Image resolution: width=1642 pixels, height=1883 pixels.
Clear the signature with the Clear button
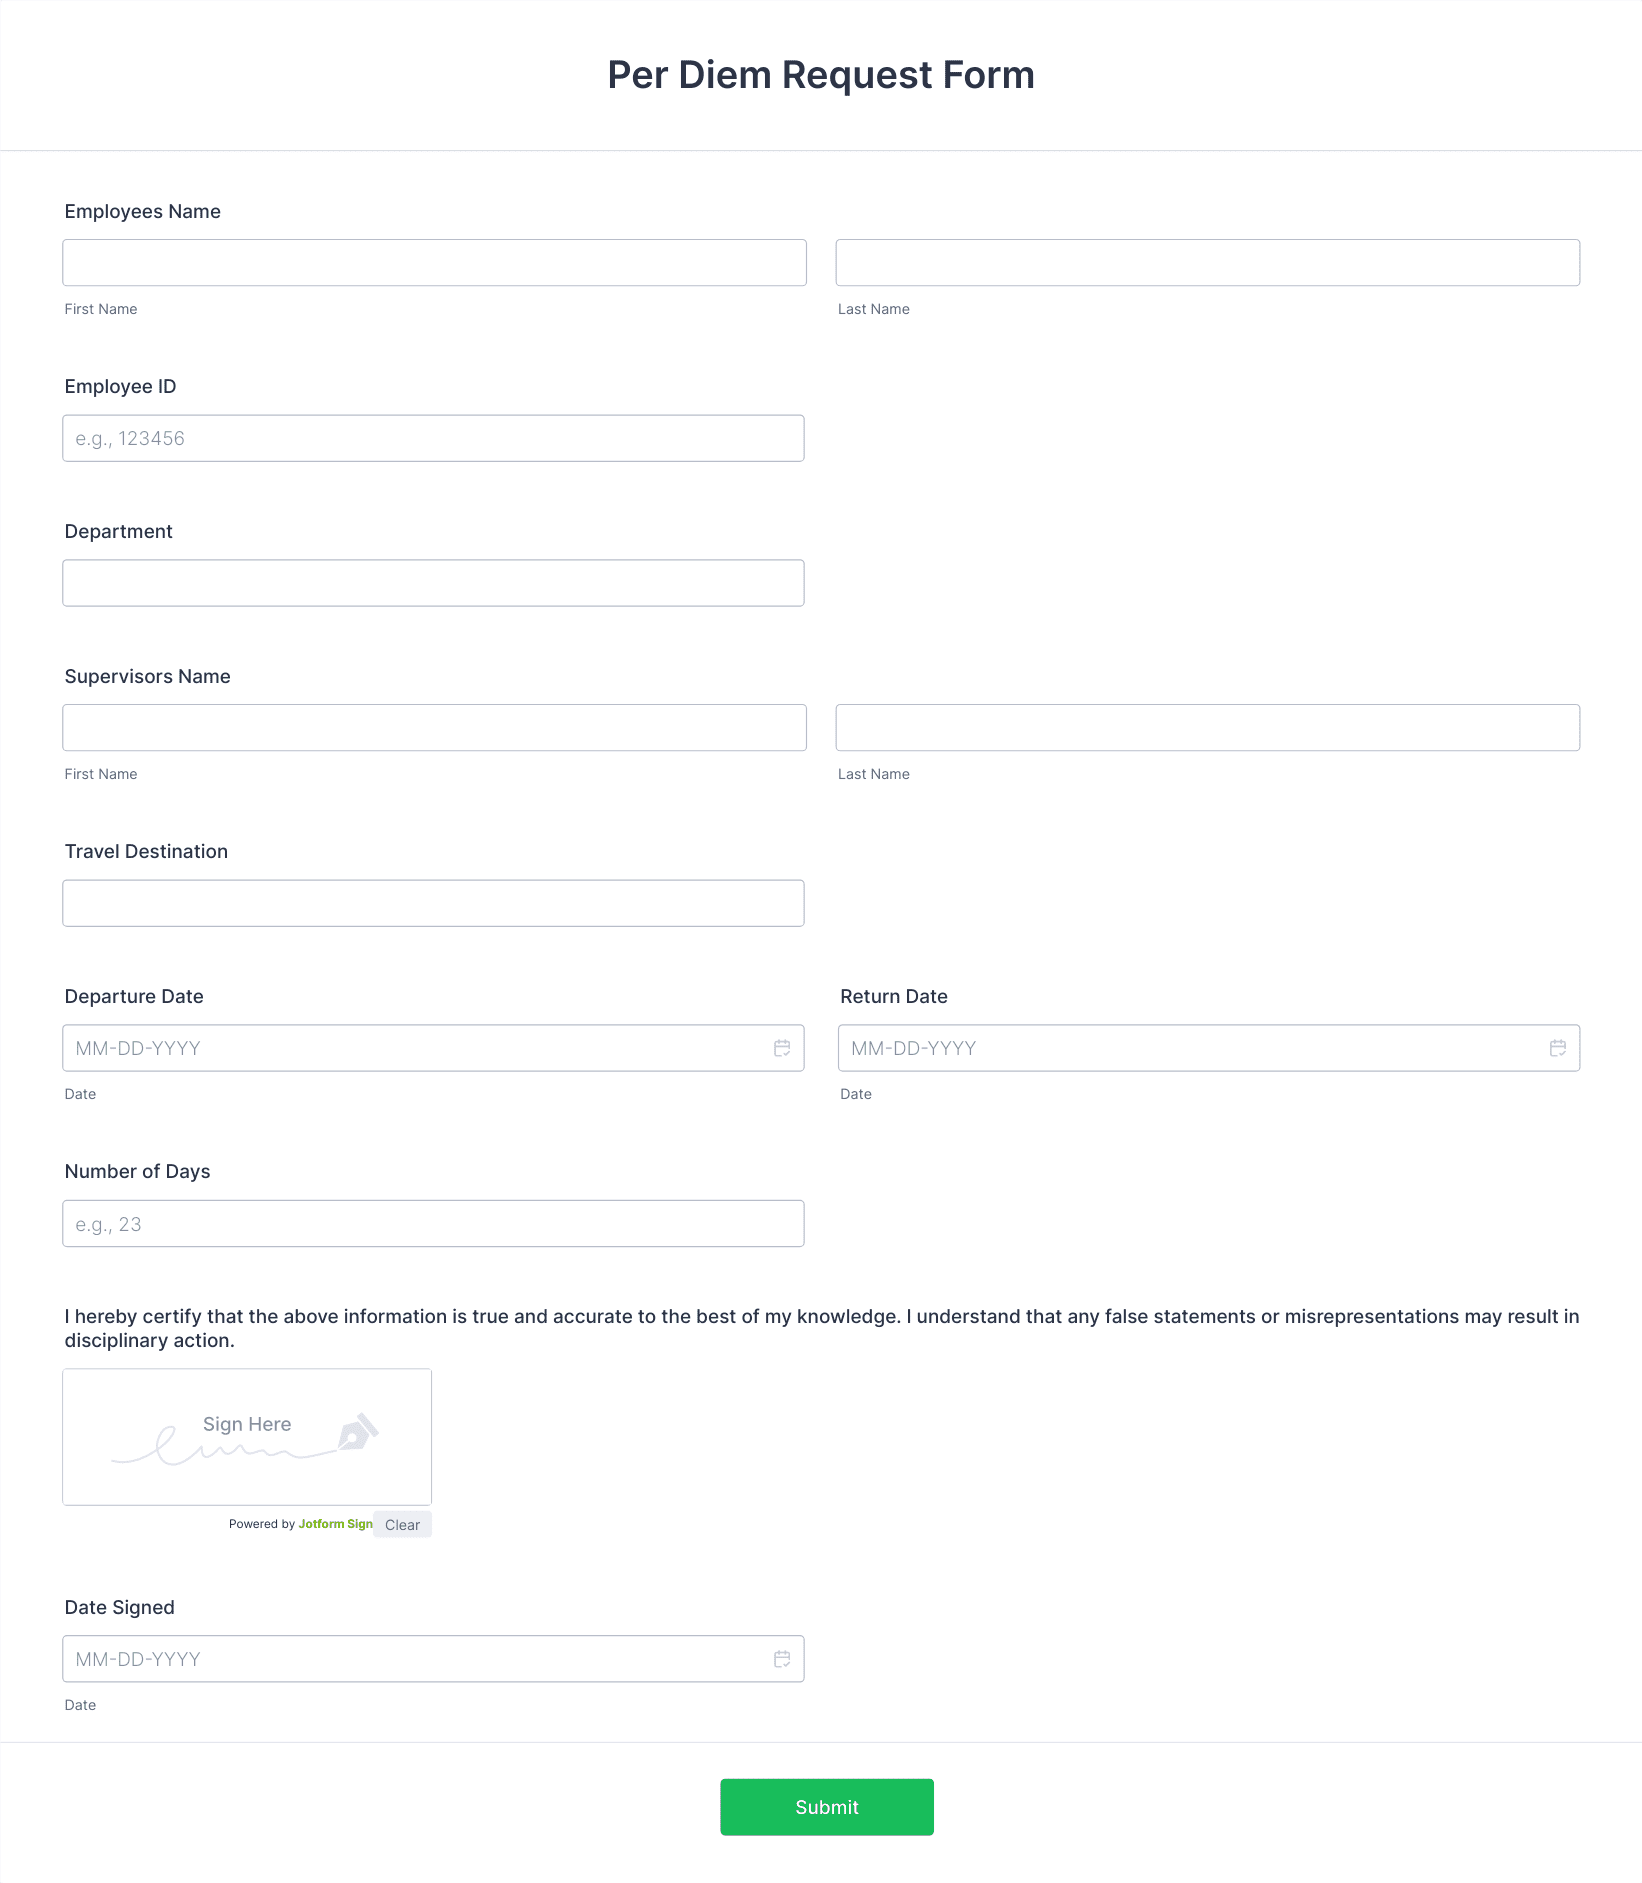pos(402,1525)
